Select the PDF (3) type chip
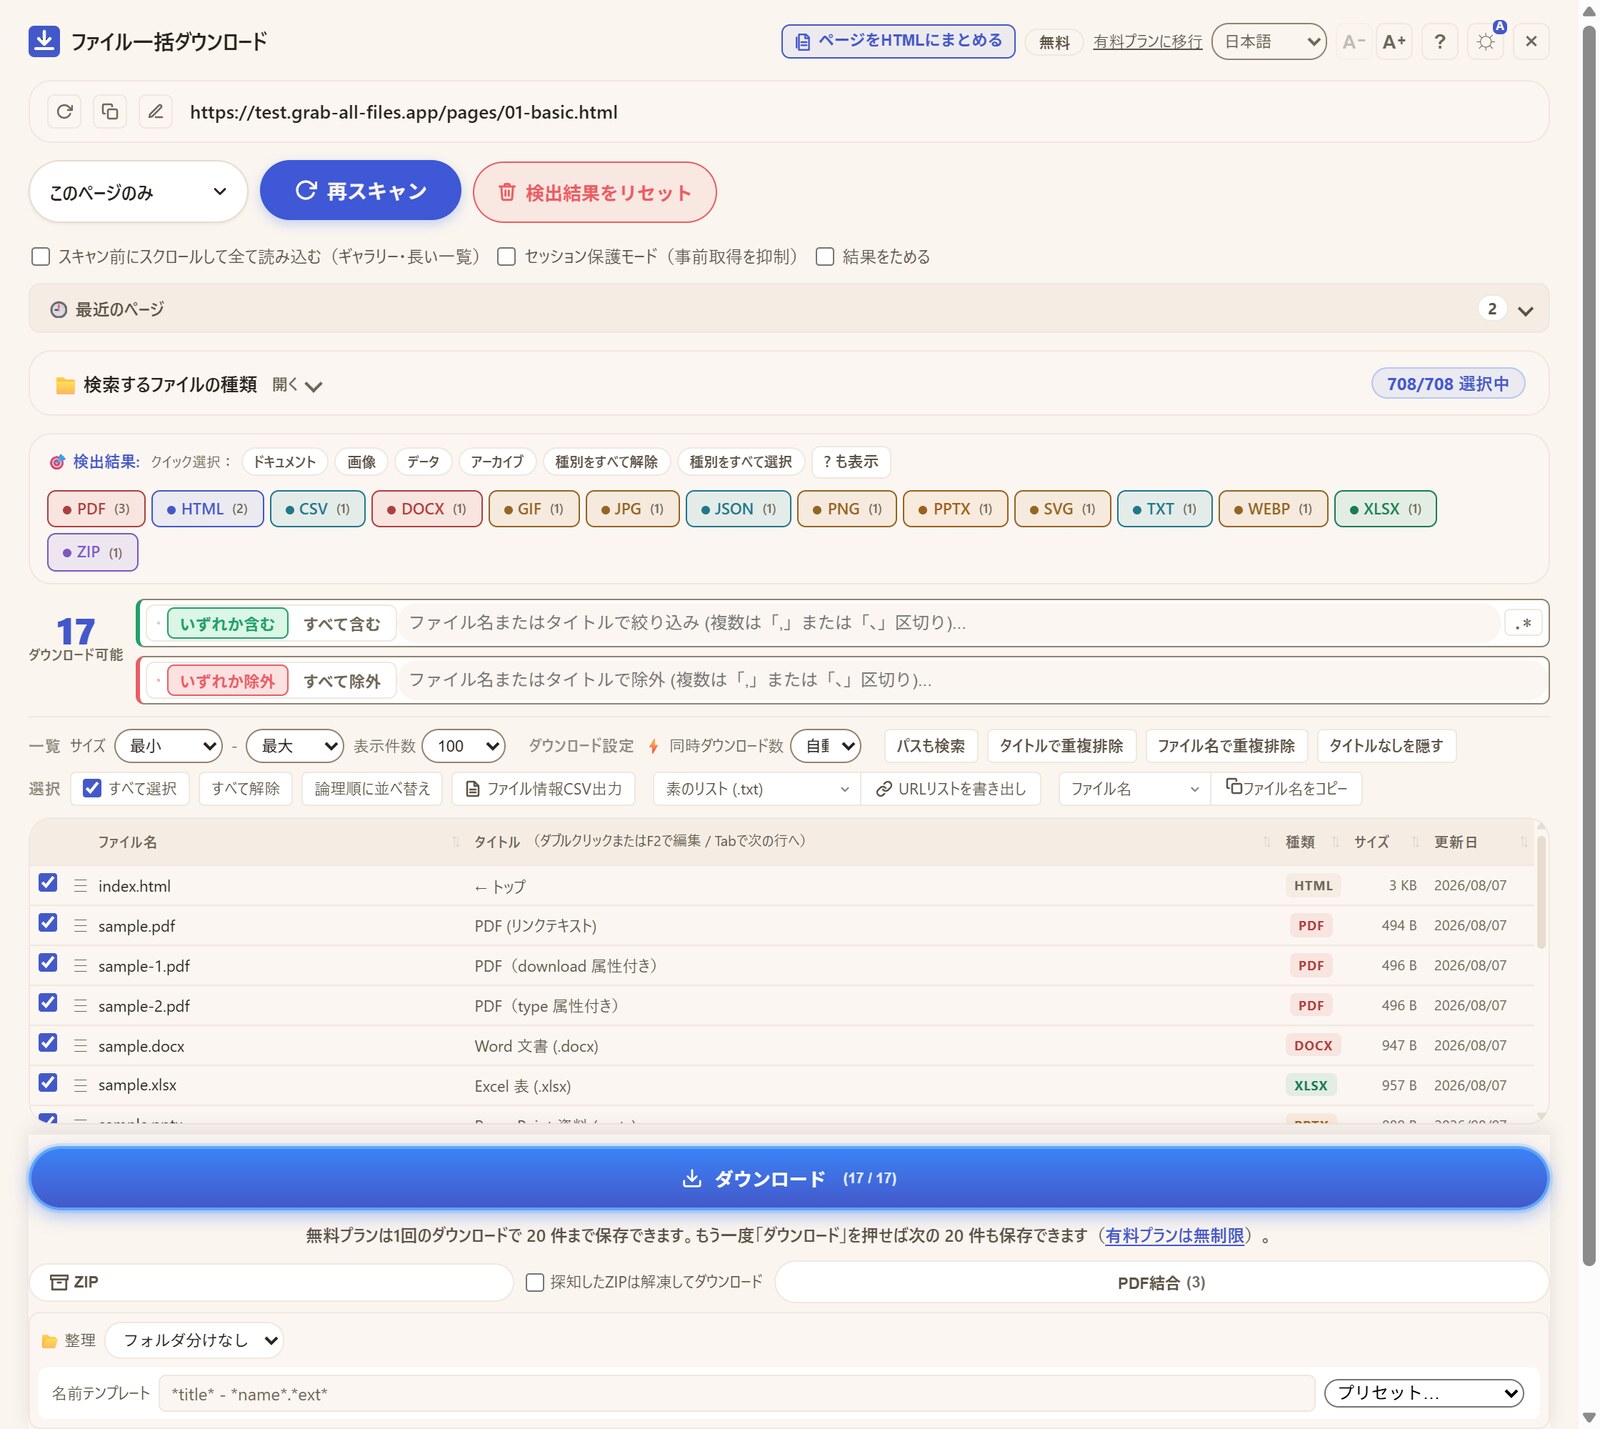This screenshot has height=1429, width=1600. tap(96, 509)
